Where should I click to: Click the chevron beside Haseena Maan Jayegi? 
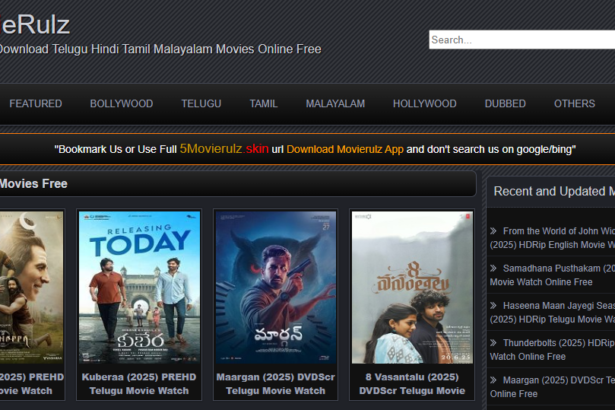coord(493,306)
